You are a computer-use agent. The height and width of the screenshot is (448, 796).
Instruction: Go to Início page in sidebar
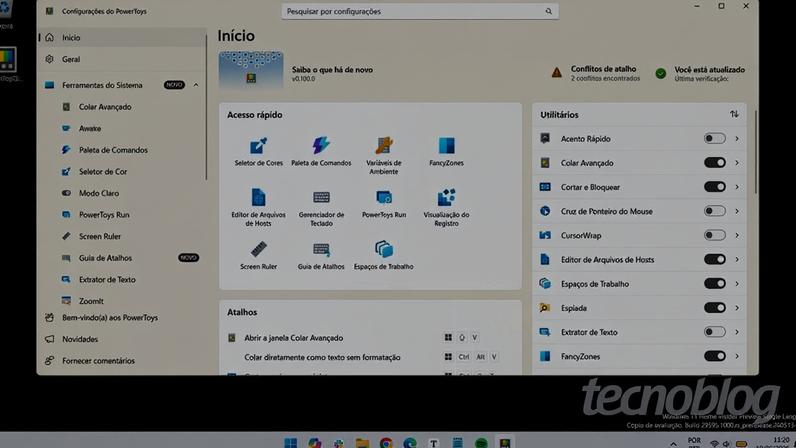(122, 38)
